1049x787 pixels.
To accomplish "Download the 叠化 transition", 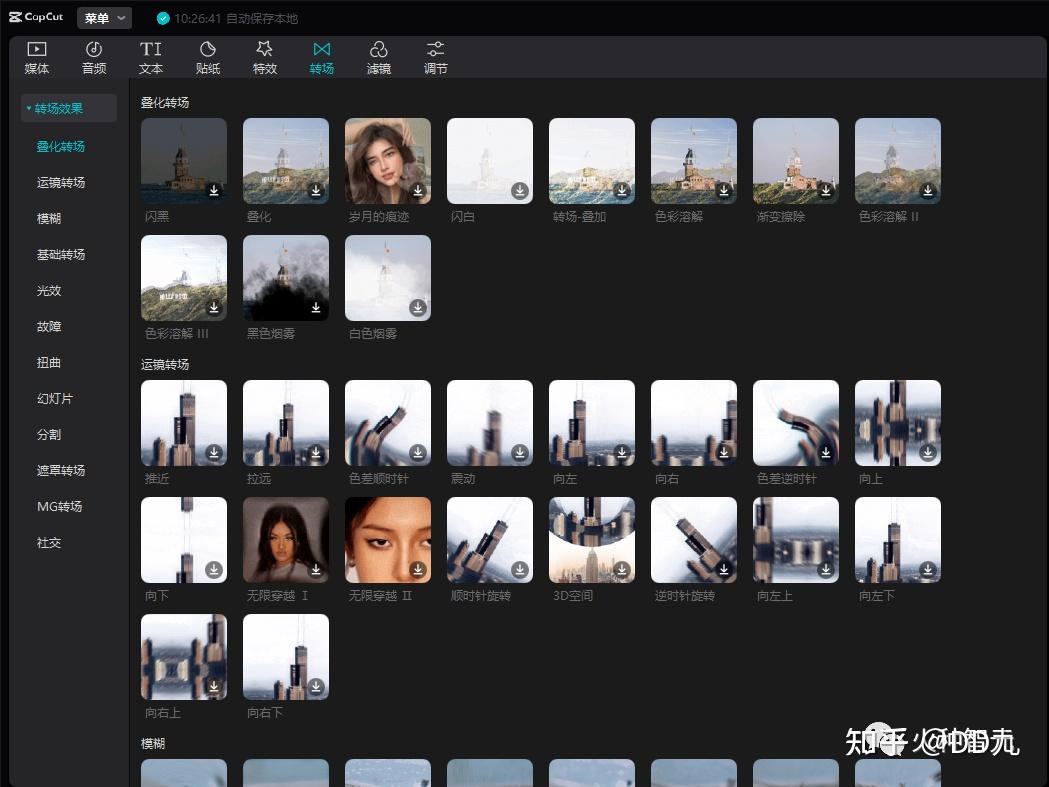I will (x=316, y=191).
